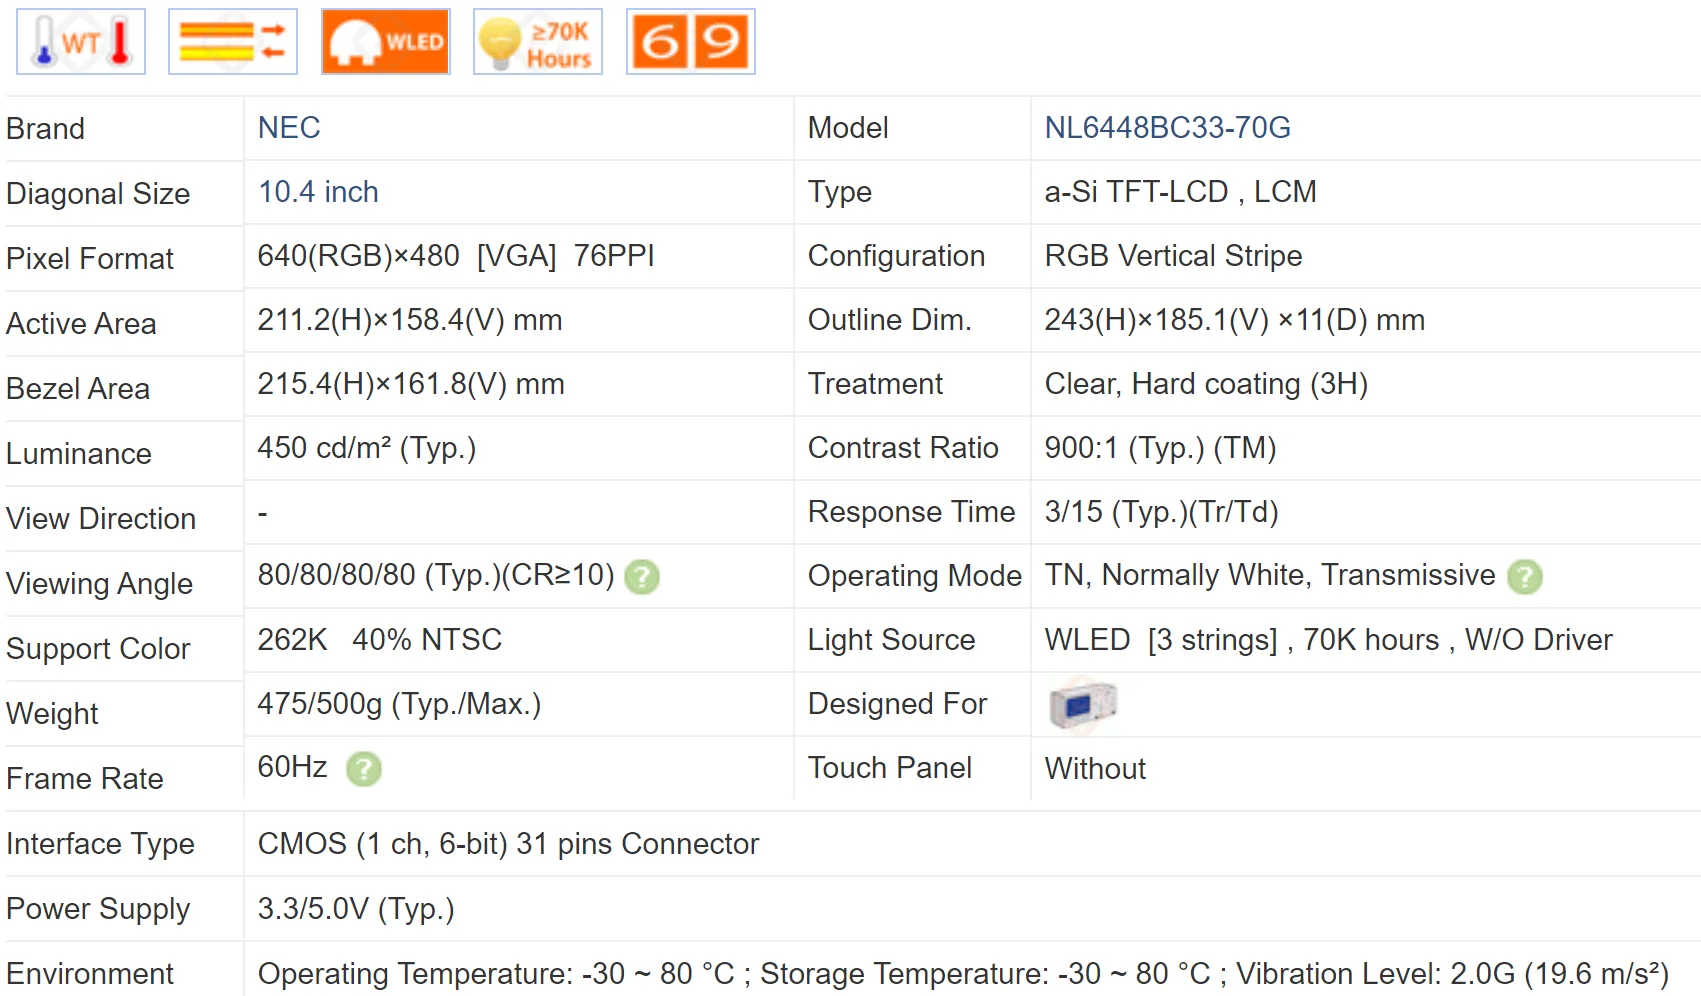Open the NEC brand link
1701x996 pixels.
[288, 128]
